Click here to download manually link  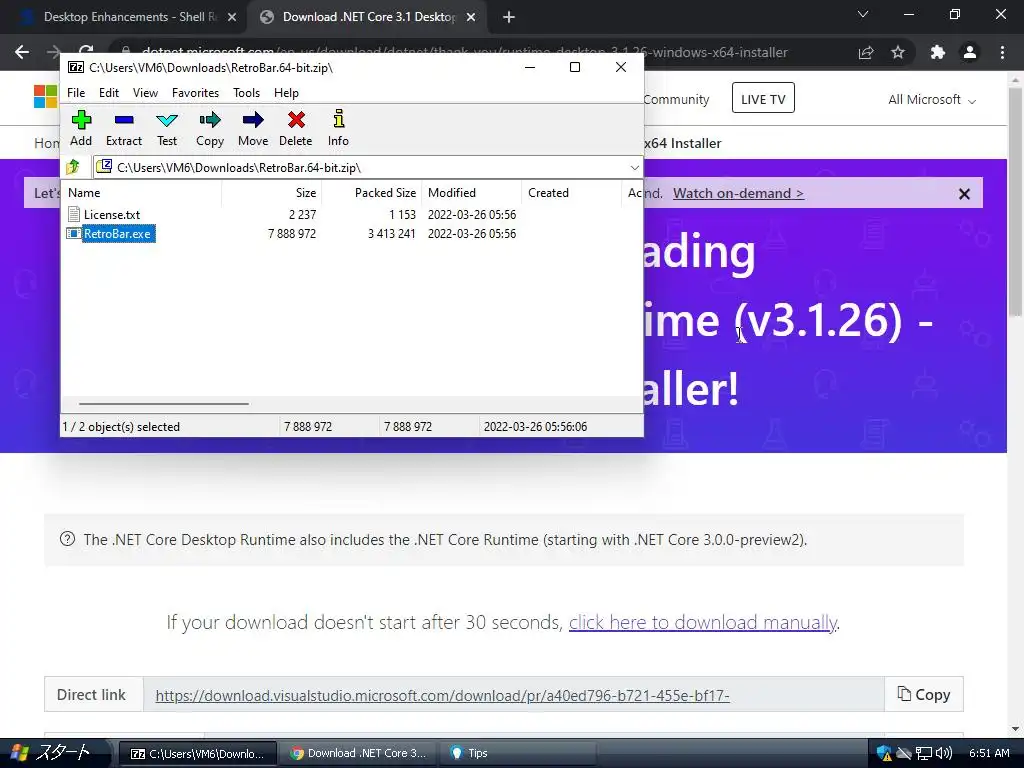pos(703,622)
